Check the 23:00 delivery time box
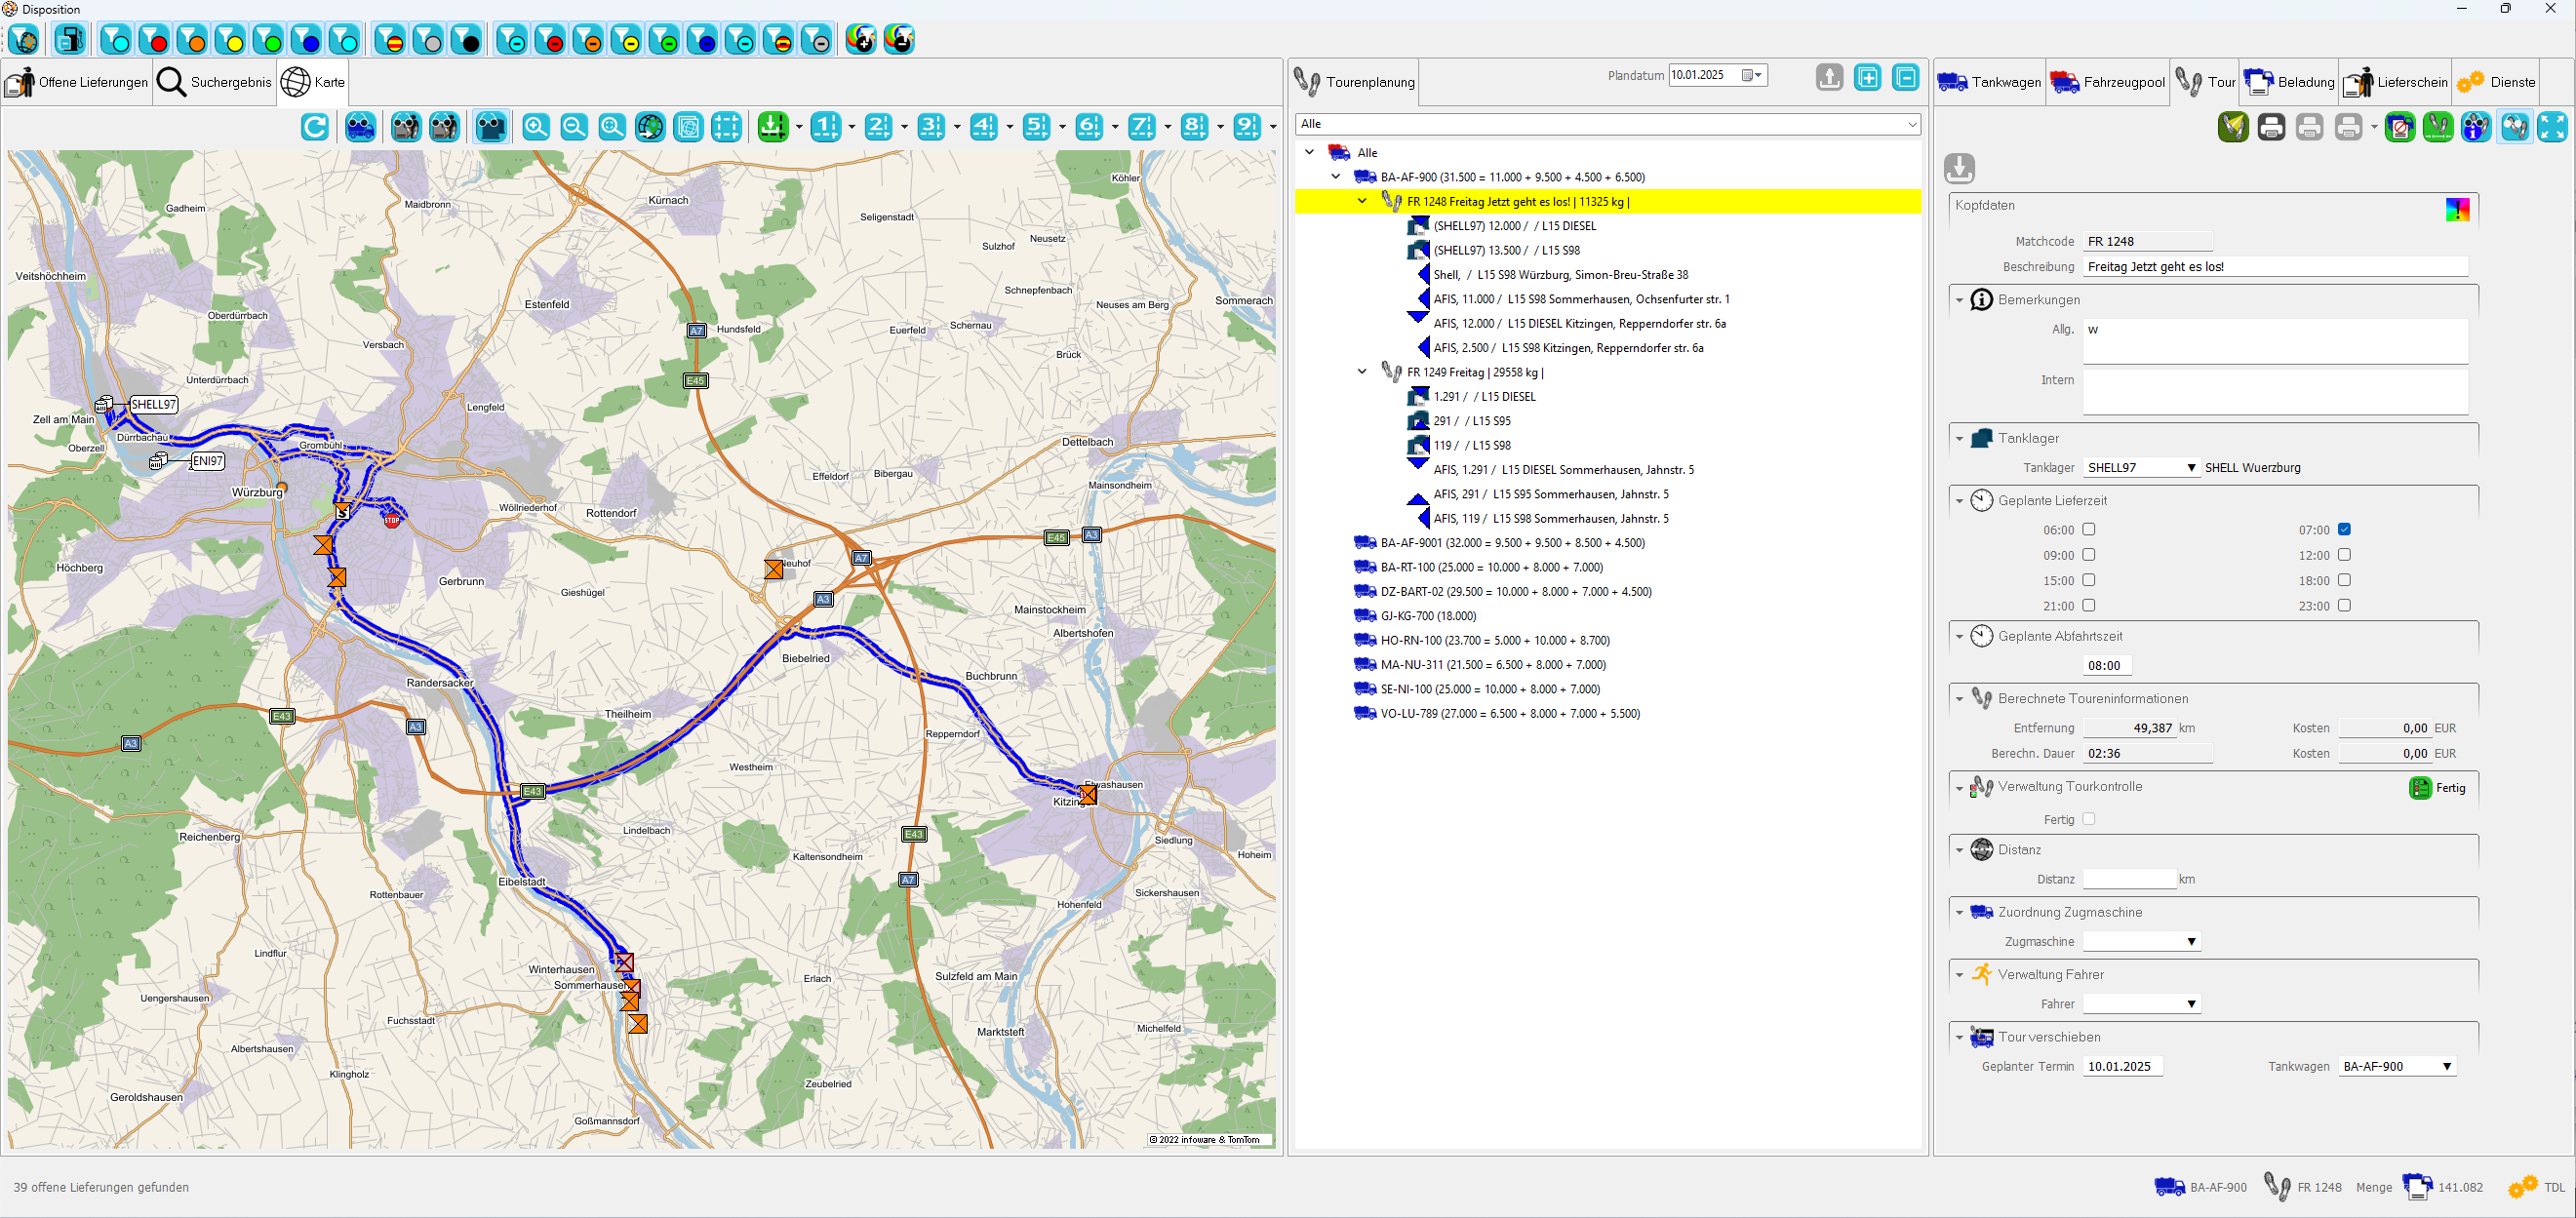Screen dimensions: 2576x1218 click(2344, 605)
